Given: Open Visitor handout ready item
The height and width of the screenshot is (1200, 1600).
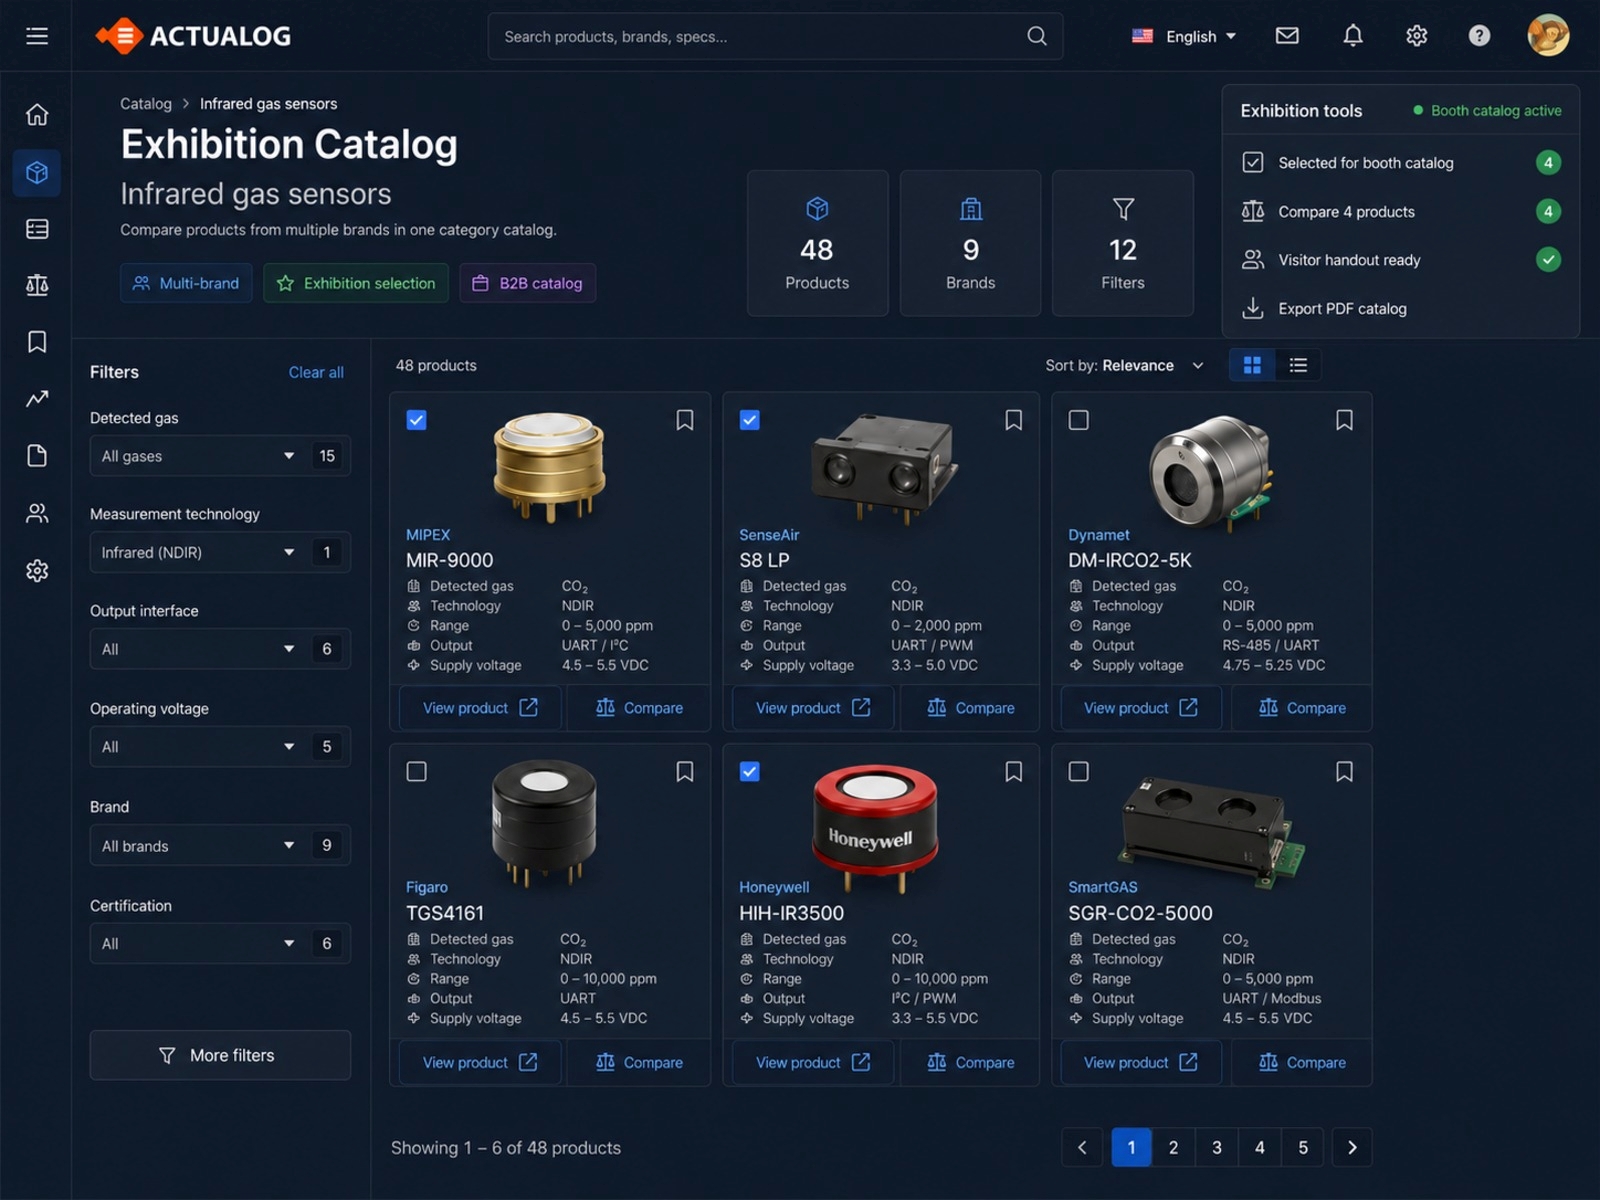Looking at the screenshot, I should click(x=1401, y=260).
